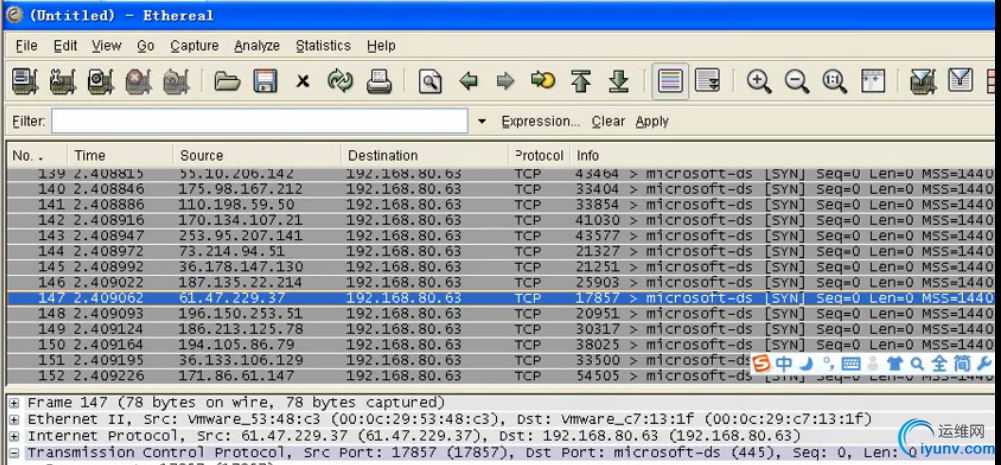Sort by the Destination column header
The height and width of the screenshot is (465, 1001).
[425, 156]
